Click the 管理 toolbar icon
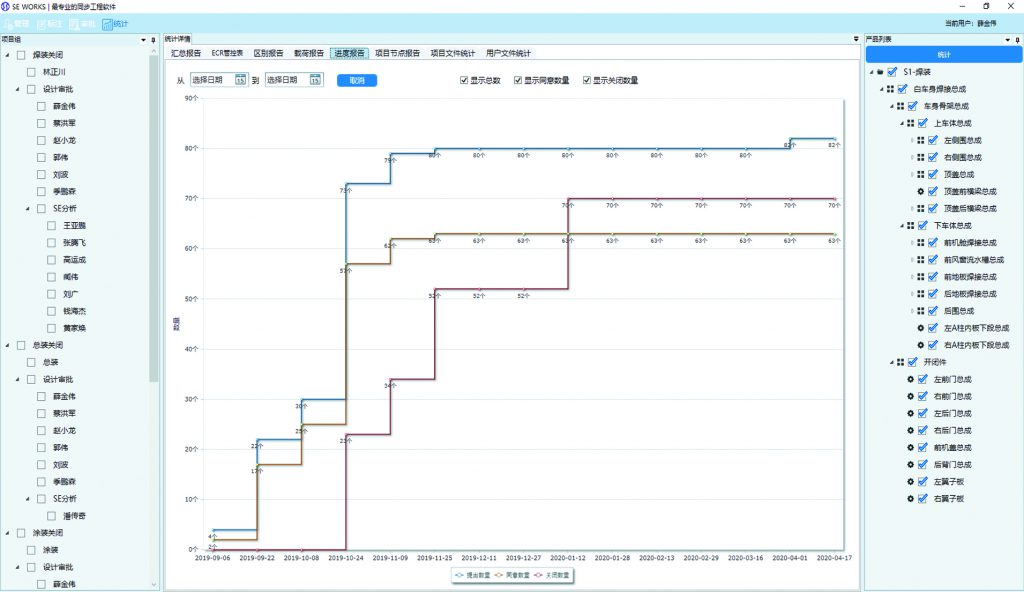The height and width of the screenshot is (592, 1024). coord(16,22)
